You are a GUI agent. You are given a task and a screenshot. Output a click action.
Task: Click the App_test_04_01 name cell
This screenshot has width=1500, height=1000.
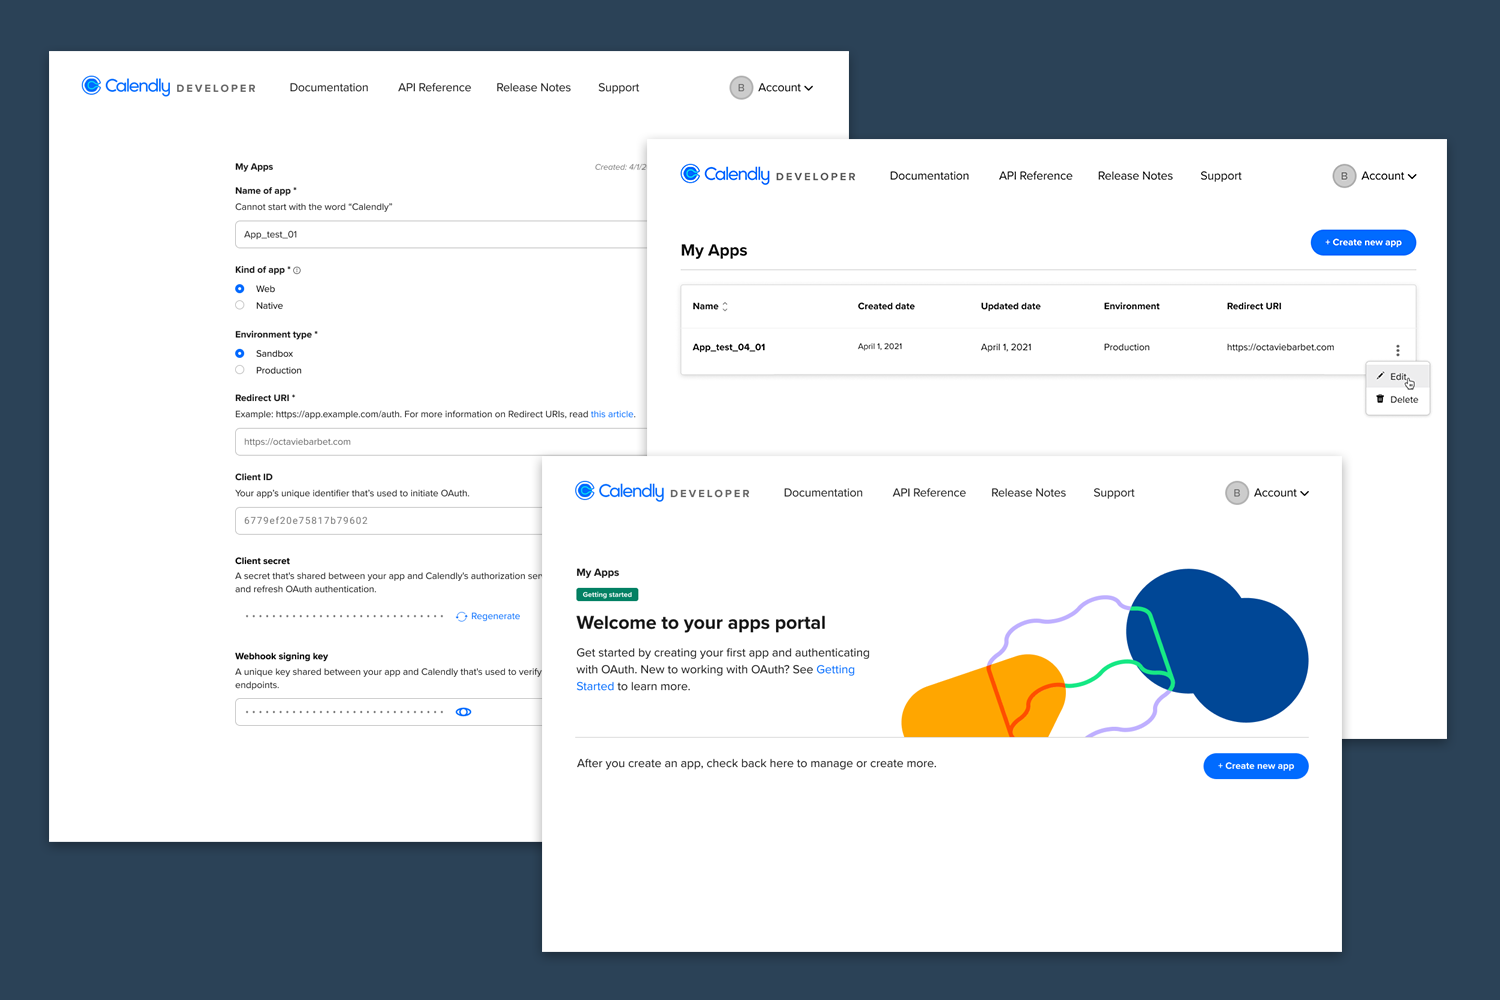[729, 348]
